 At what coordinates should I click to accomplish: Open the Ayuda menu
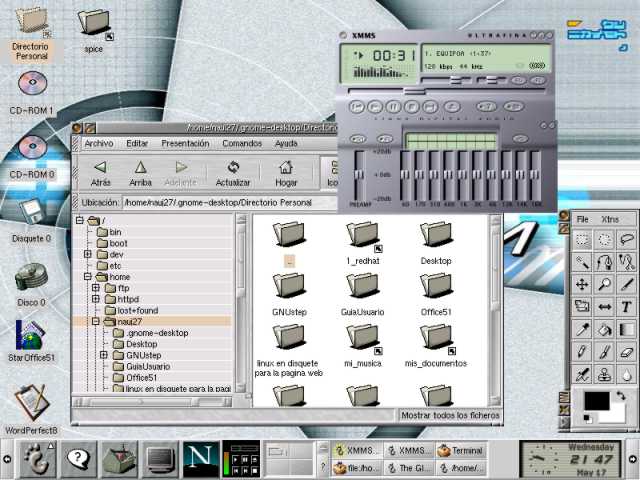click(286, 144)
